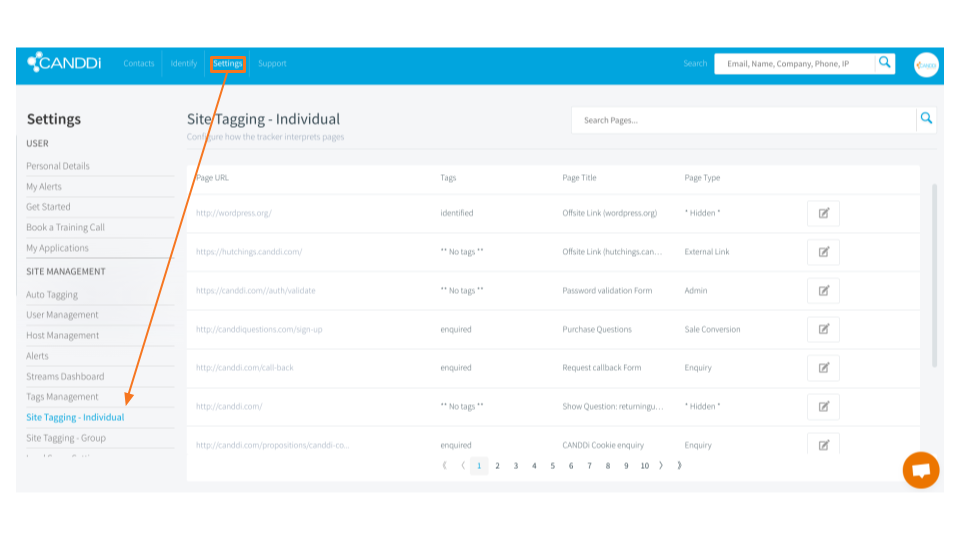This screenshot has width=960, height=540.
Task: Edit the CANDDi Cookie enquiry row
Action: [x=823, y=444]
